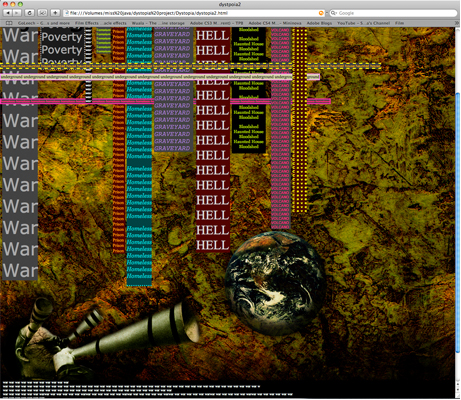461x400 pixels.
Task: Reload the page with the refresh icon
Action: coord(29,13)
